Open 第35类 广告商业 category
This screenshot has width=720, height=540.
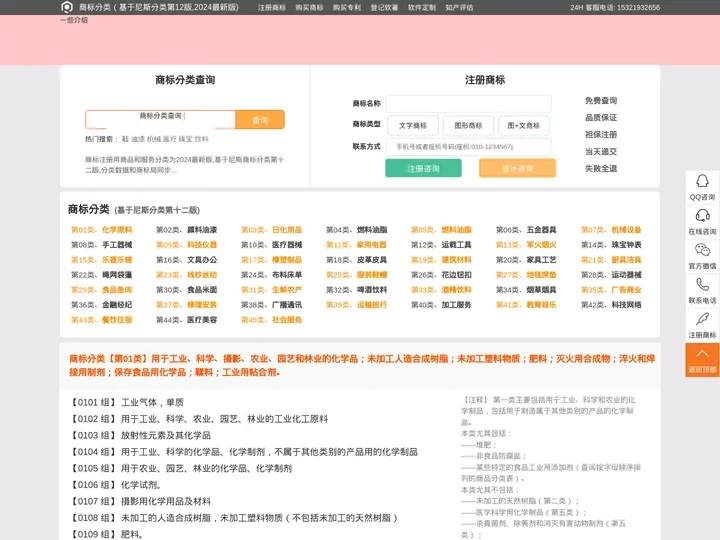pos(611,290)
